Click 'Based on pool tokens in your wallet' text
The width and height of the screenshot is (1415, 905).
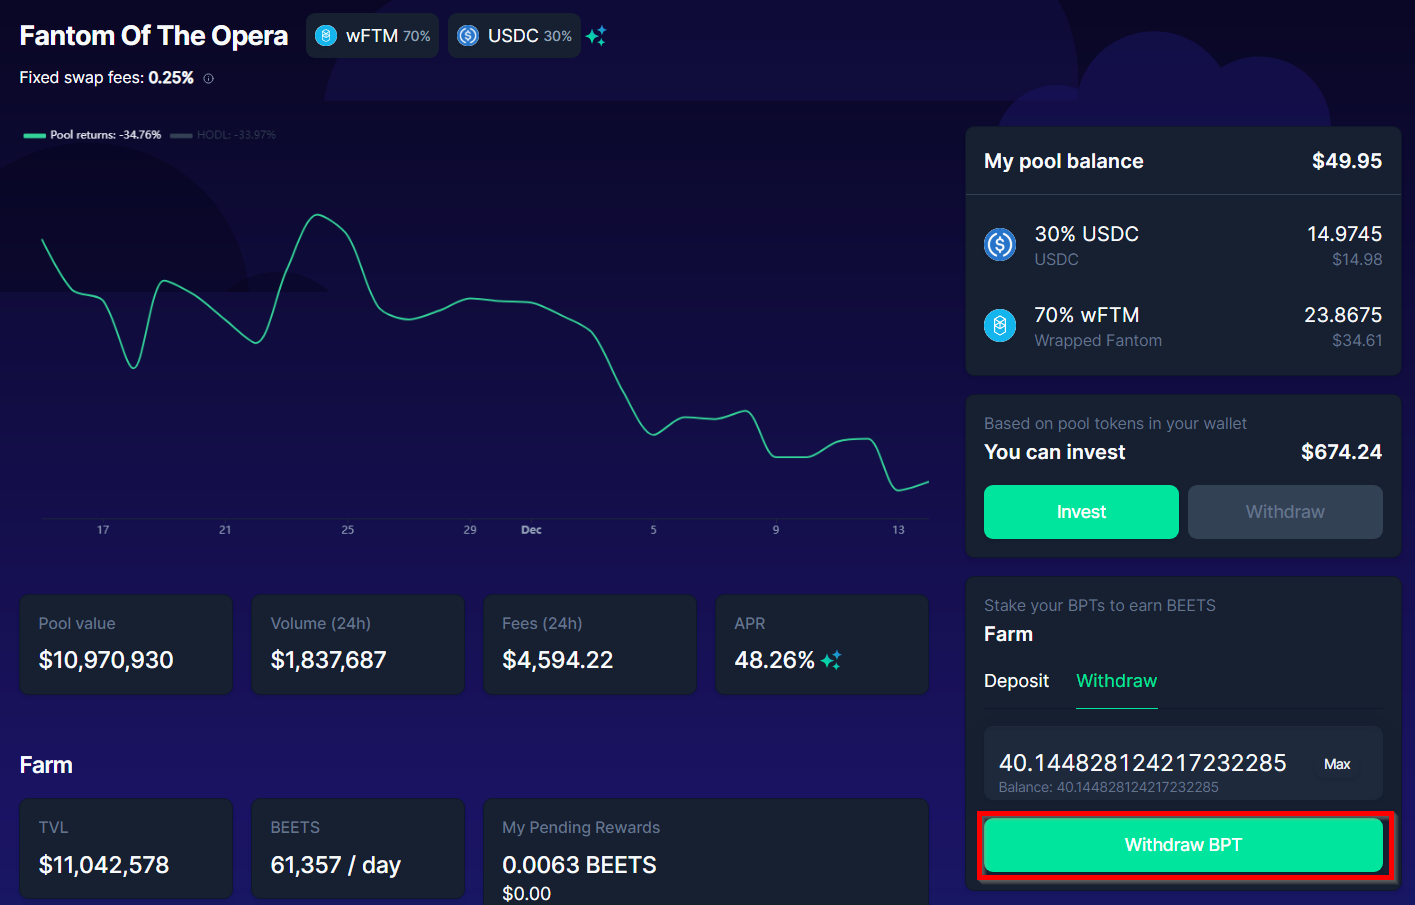[1115, 423]
